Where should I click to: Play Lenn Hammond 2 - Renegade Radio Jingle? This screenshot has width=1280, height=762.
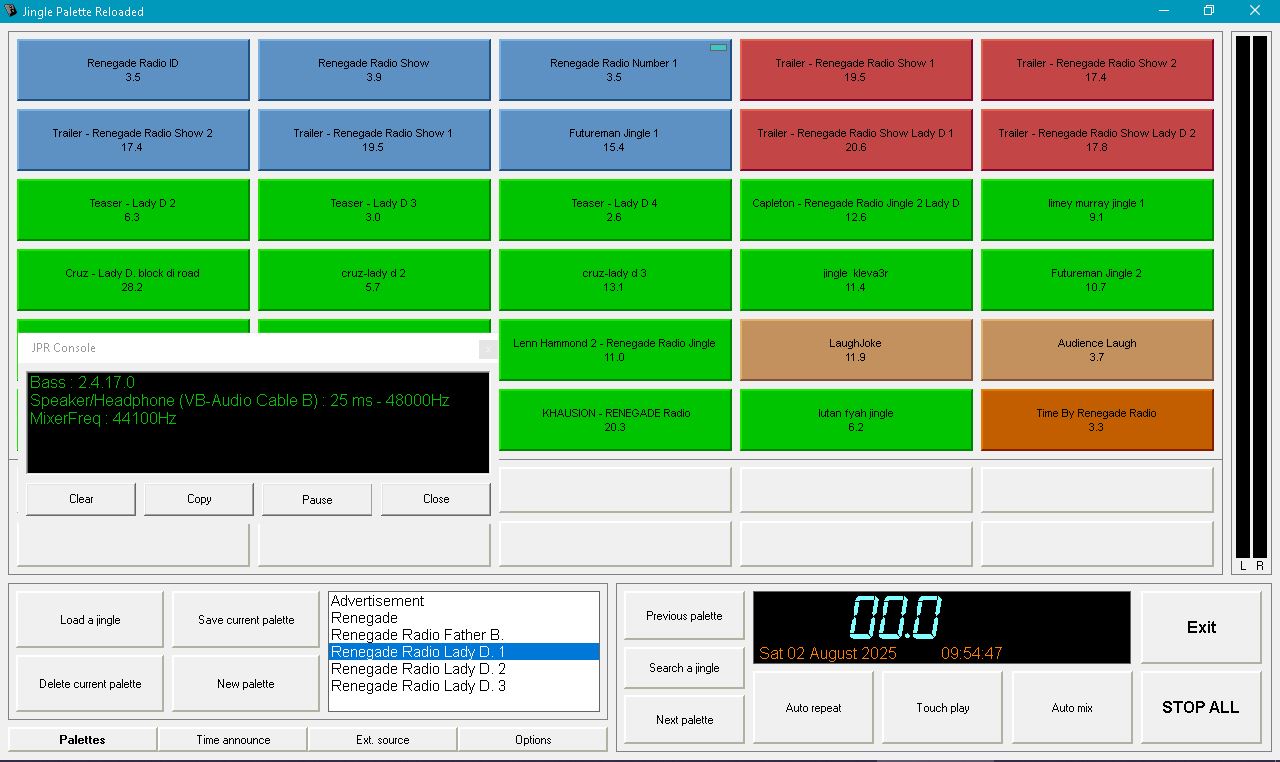615,350
